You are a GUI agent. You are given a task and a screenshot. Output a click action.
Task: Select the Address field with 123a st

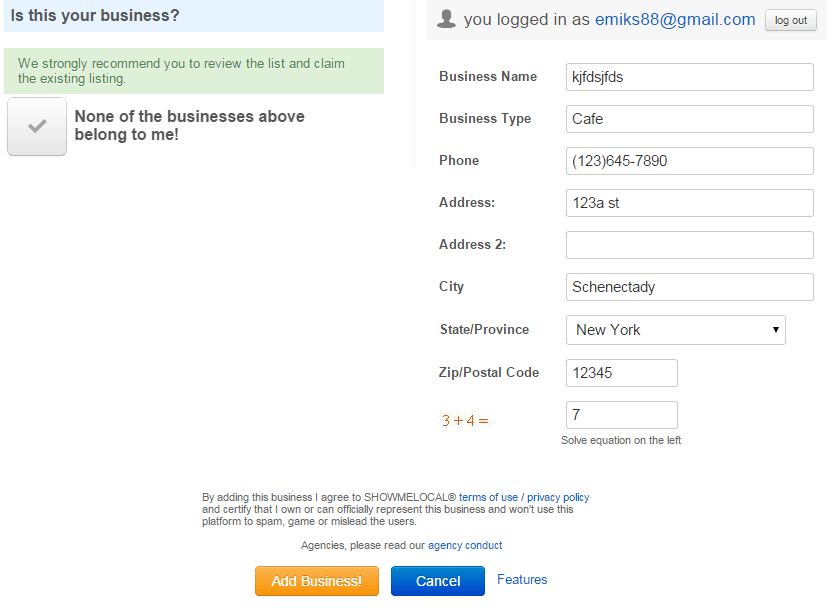pos(690,203)
